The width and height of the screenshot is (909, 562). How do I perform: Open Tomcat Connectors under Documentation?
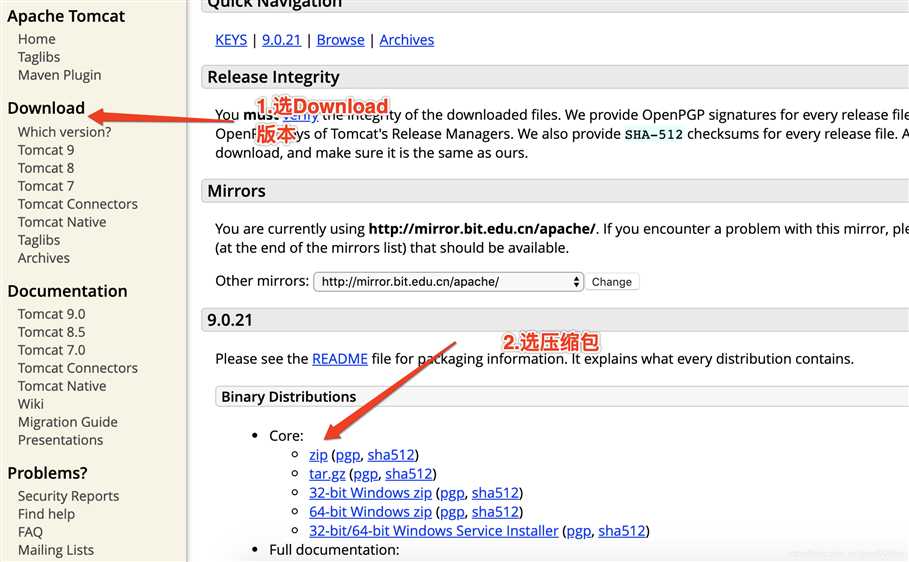point(78,368)
